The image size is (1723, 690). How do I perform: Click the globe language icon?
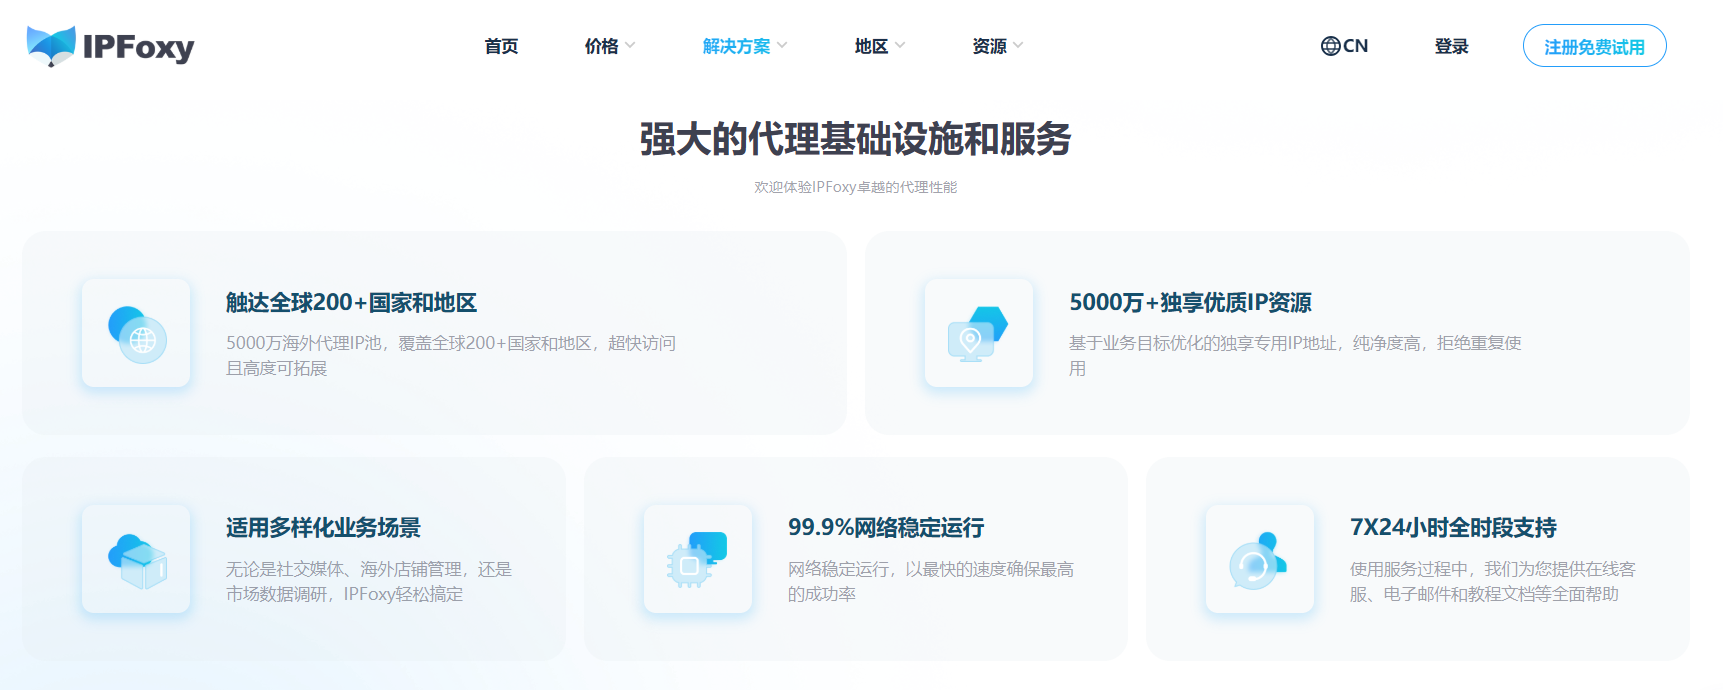(1330, 46)
